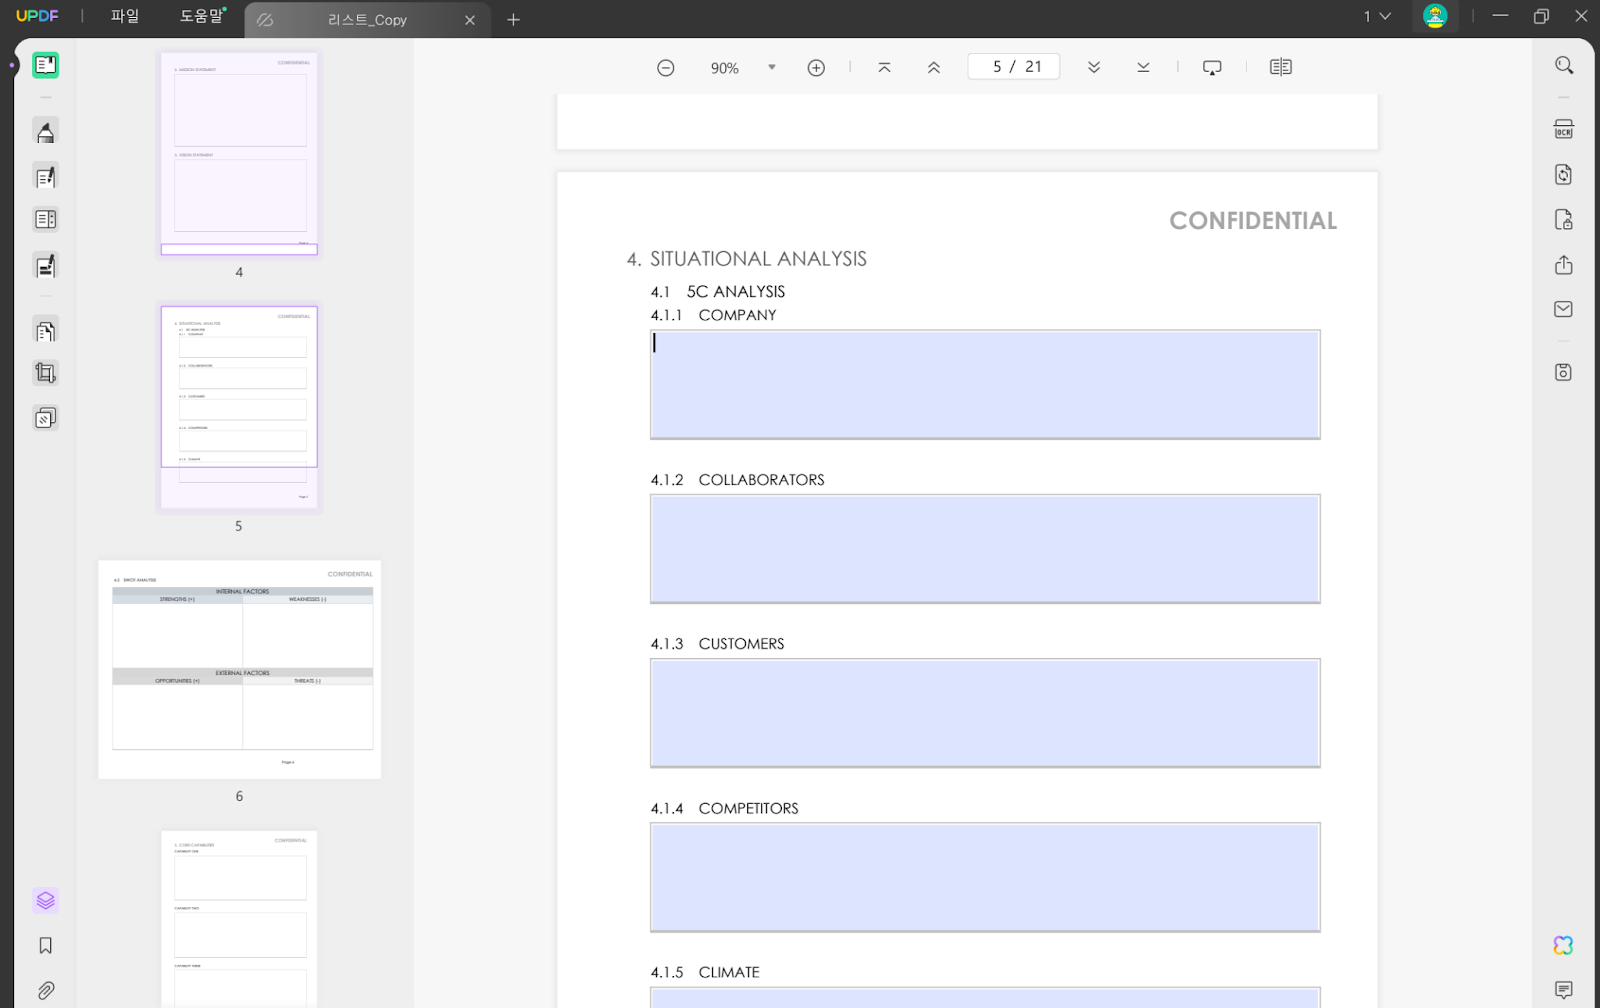
Task: Click the 4.1.2 COLLABORATORS text field
Action: coord(985,549)
